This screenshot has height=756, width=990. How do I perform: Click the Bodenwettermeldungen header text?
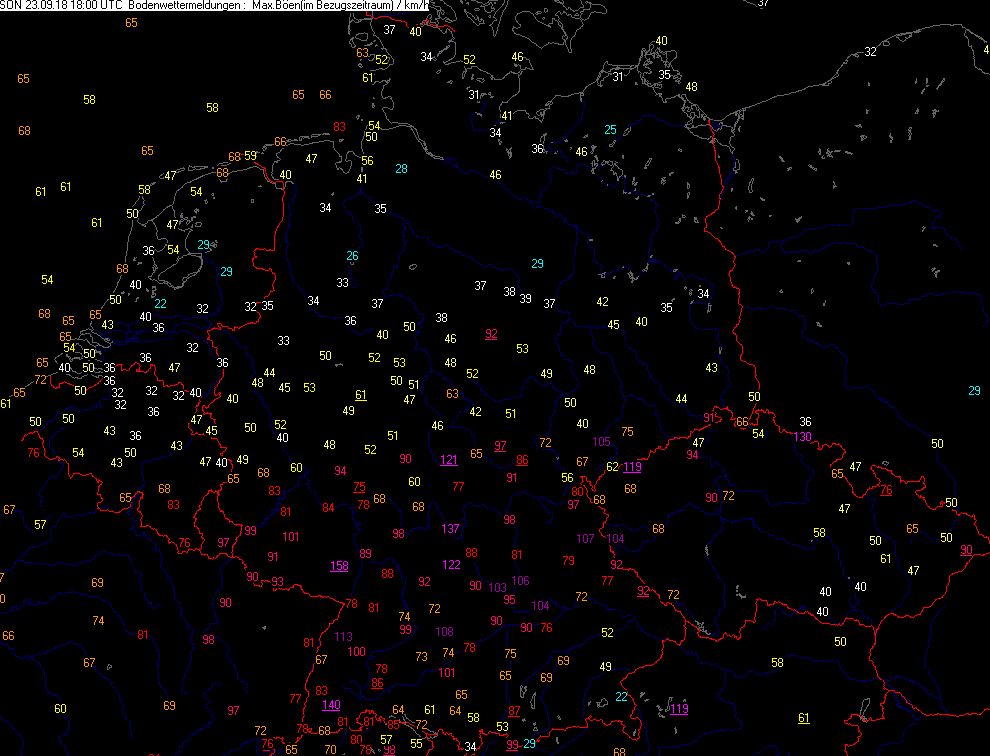(x=186, y=6)
